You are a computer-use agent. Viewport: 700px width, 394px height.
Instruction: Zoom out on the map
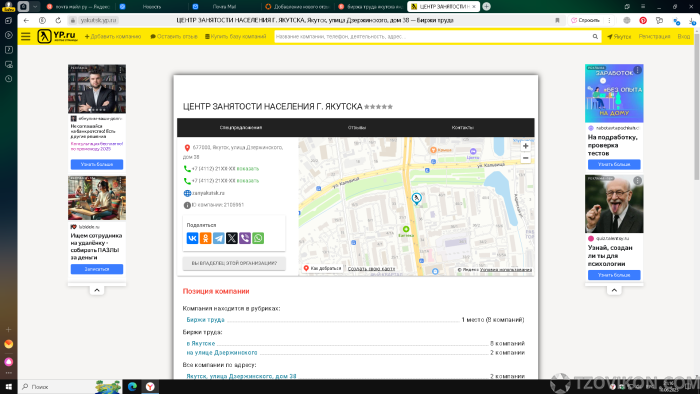[525, 158]
